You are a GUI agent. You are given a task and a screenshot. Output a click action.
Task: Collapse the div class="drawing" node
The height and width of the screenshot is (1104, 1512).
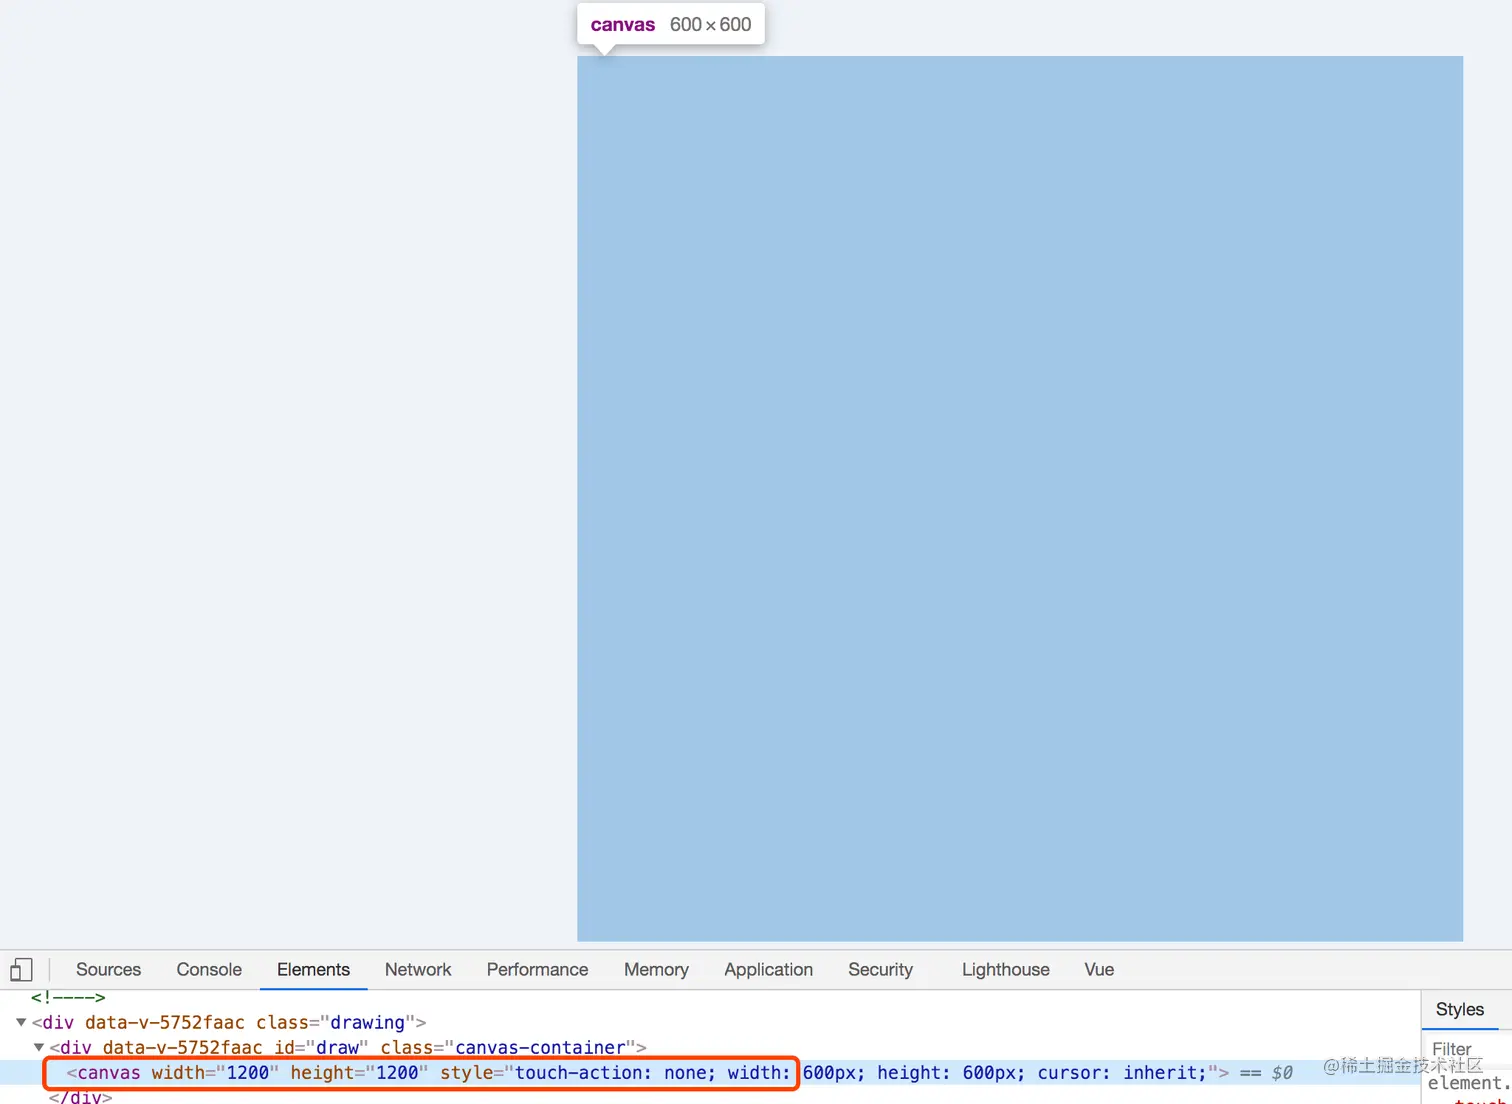click(x=21, y=1022)
